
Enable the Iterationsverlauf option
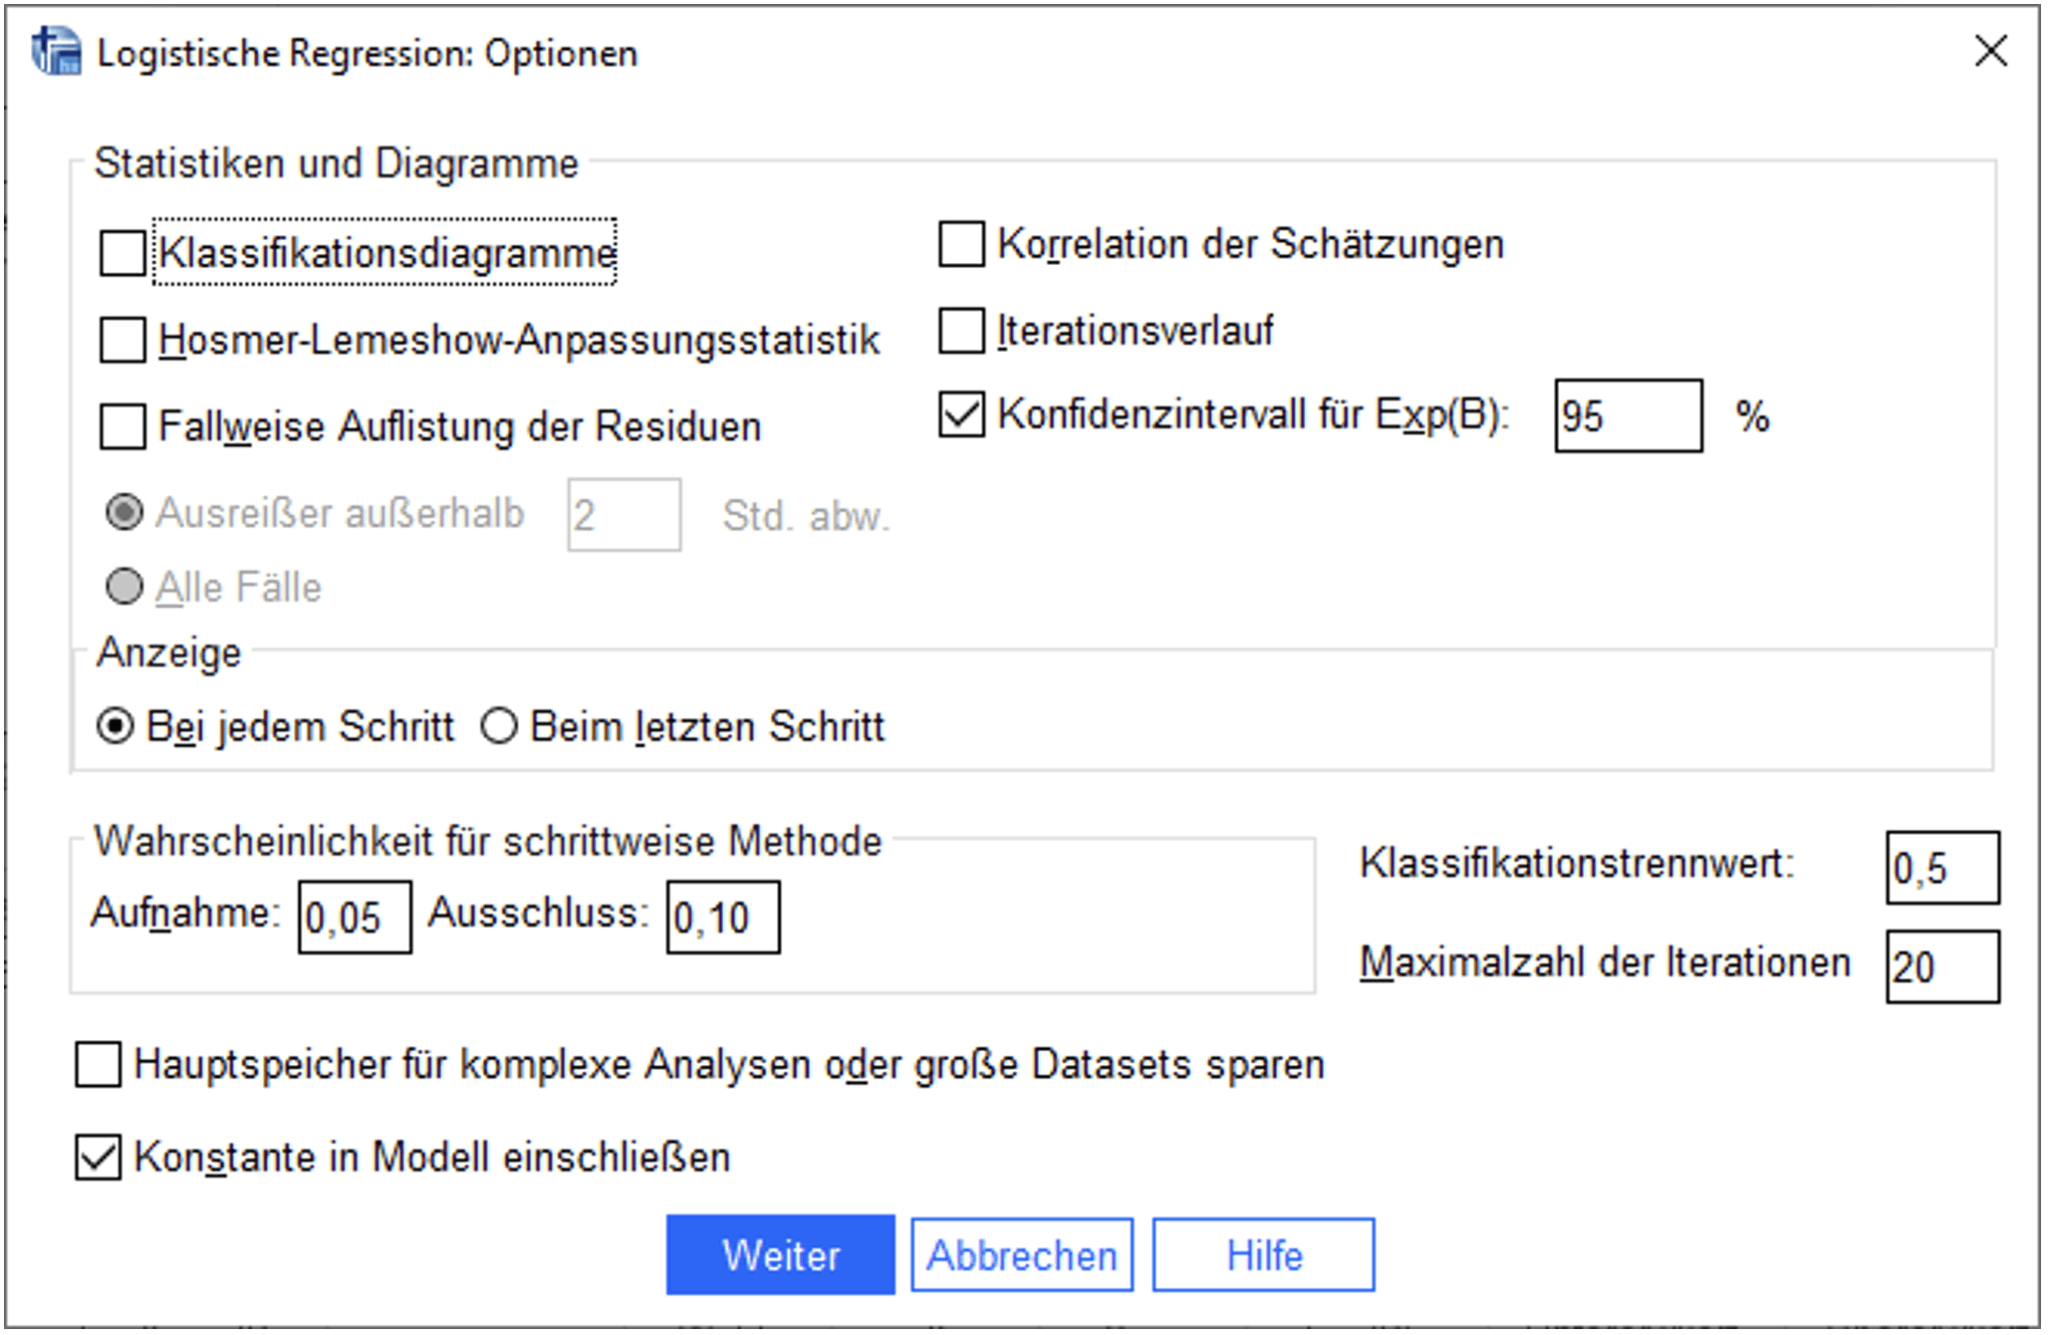(x=962, y=328)
